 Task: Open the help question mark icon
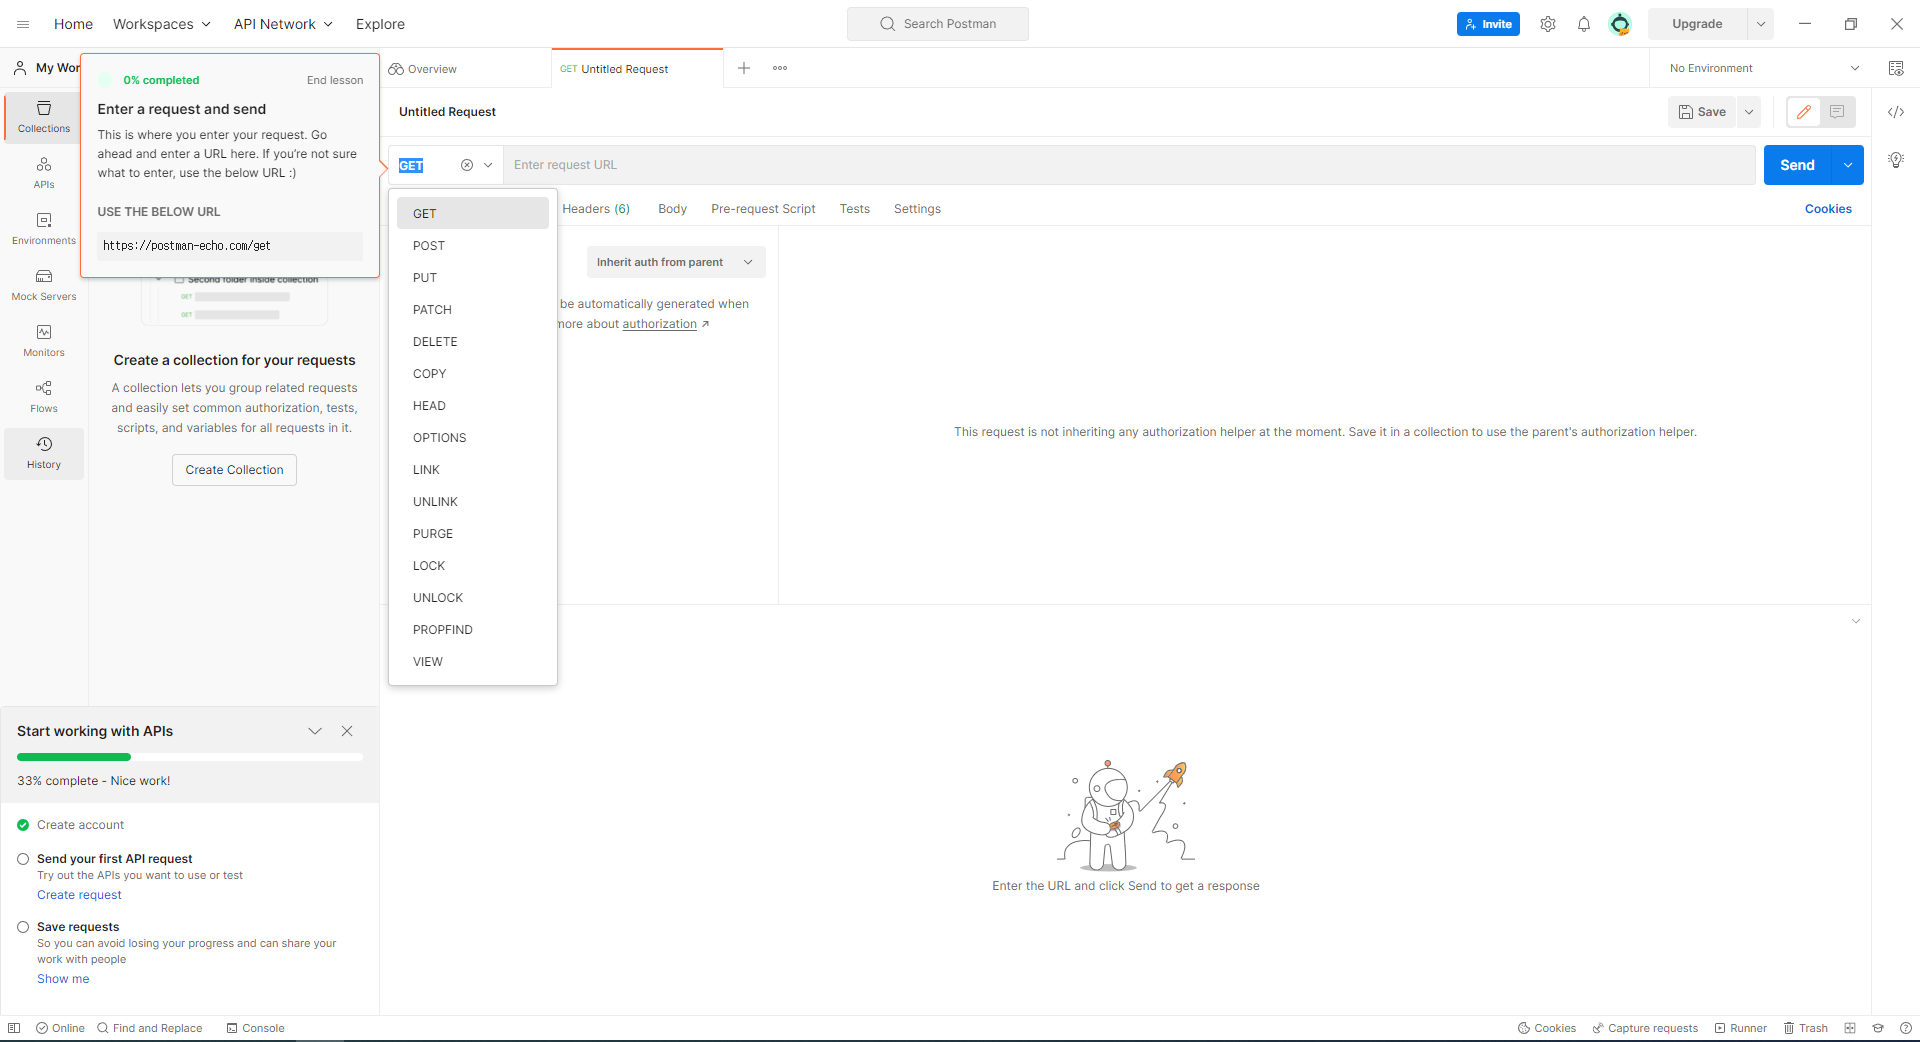point(1906,1028)
